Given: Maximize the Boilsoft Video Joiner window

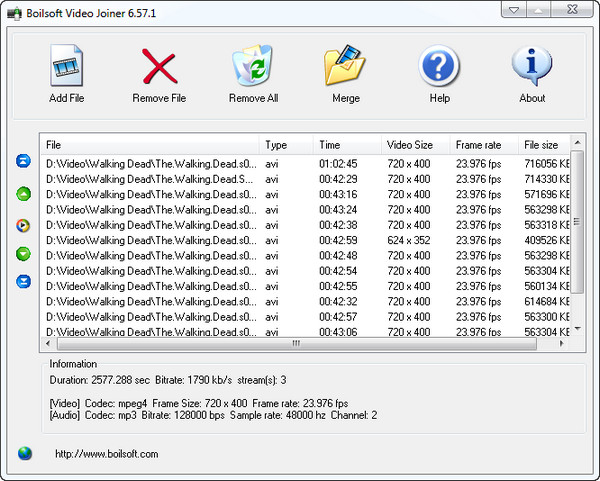Looking at the screenshot, I should pyautogui.click(x=538, y=10).
